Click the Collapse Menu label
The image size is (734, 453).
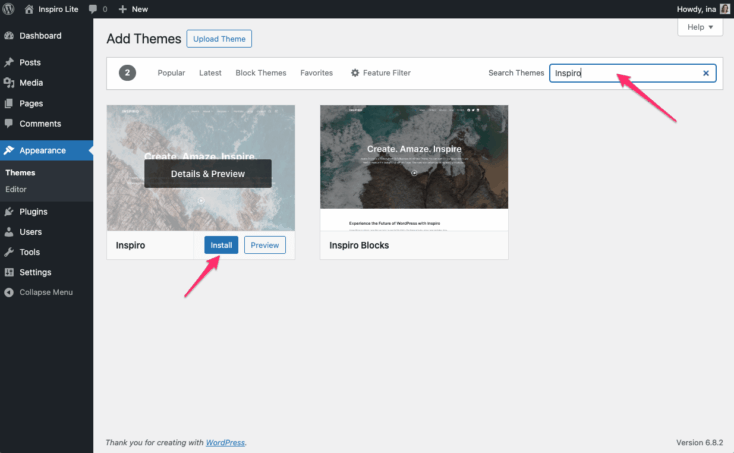[x=46, y=292]
